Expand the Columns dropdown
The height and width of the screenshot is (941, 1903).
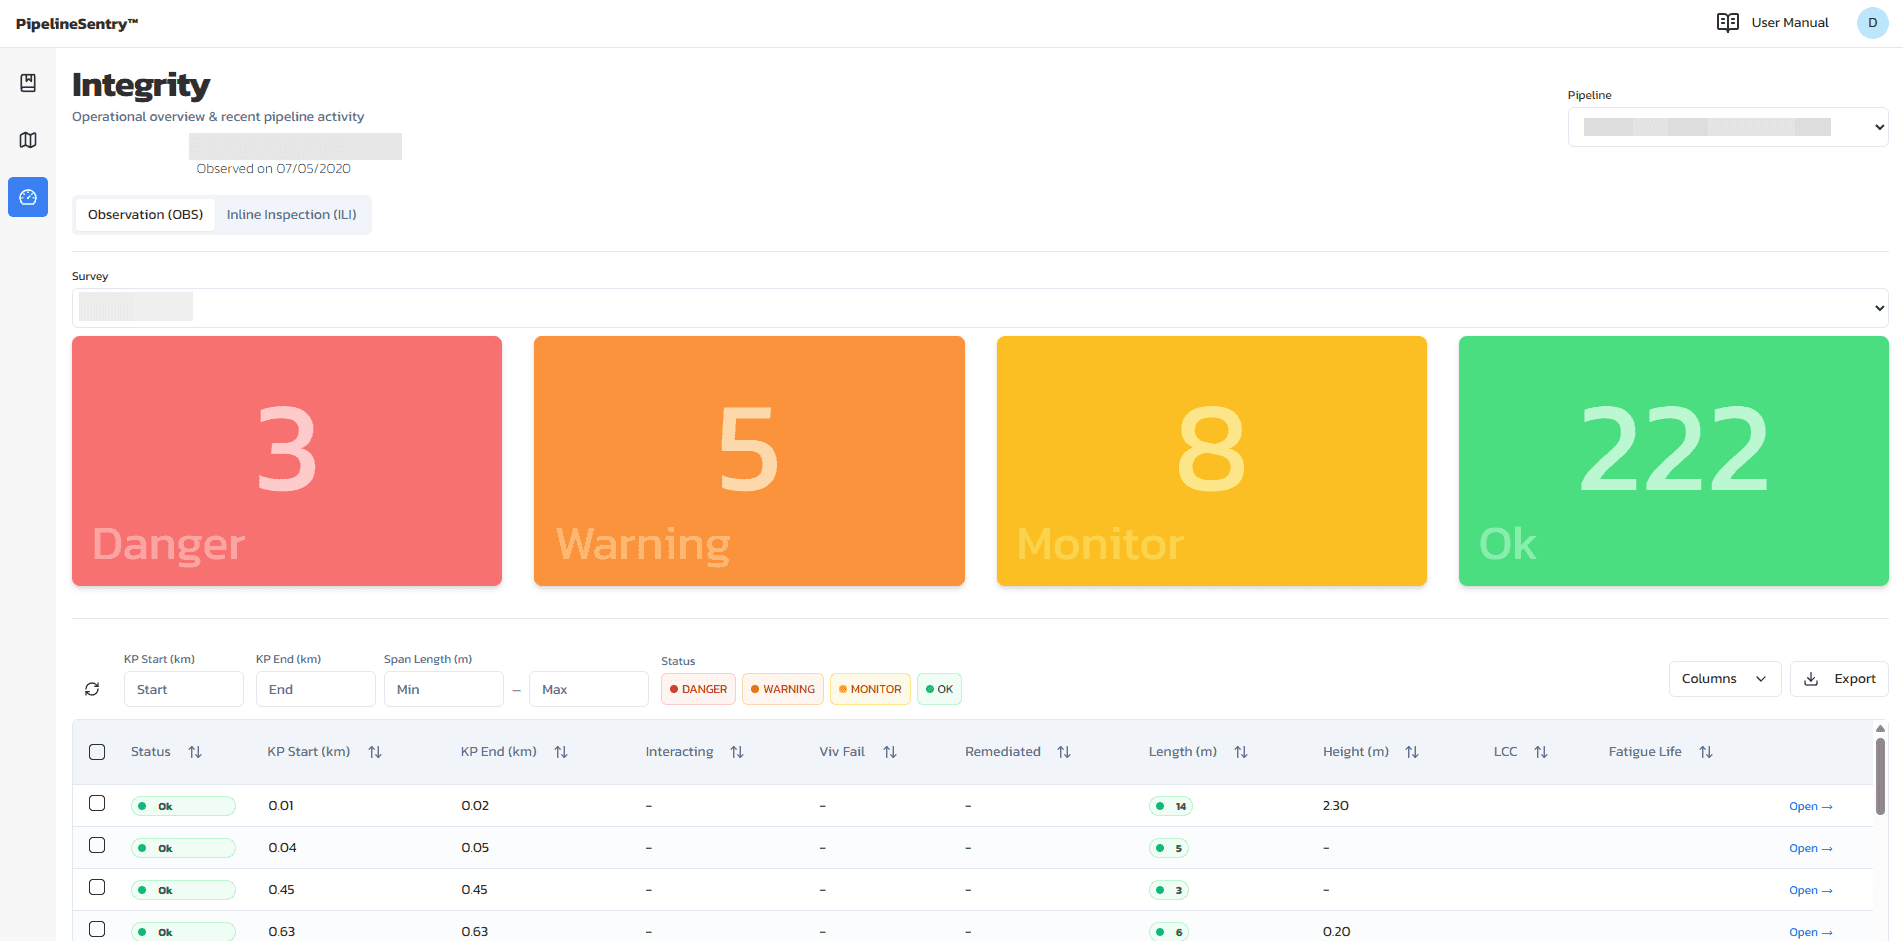point(1724,679)
